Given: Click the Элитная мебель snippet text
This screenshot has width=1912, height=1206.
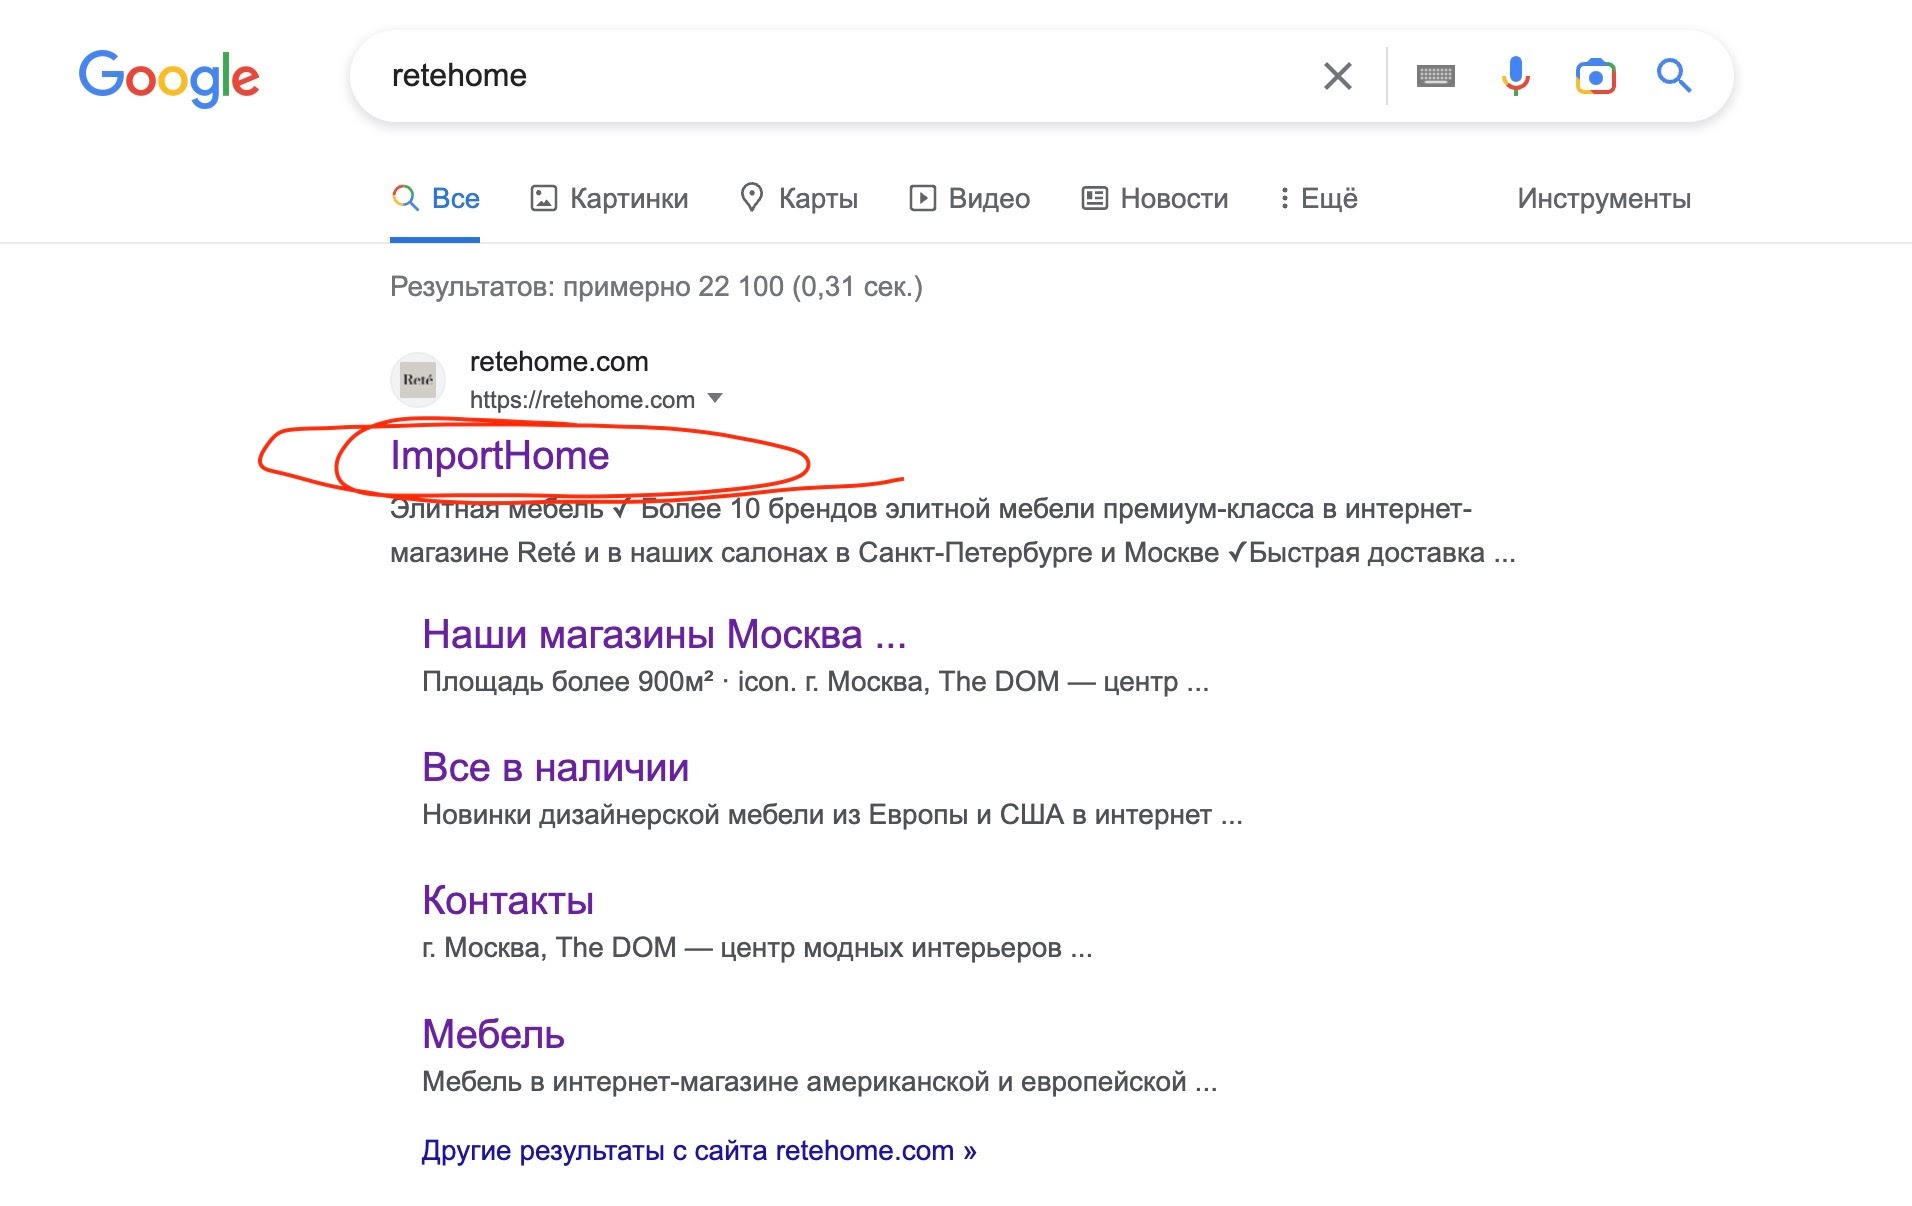Looking at the screenshot, I should click(952, 531).
